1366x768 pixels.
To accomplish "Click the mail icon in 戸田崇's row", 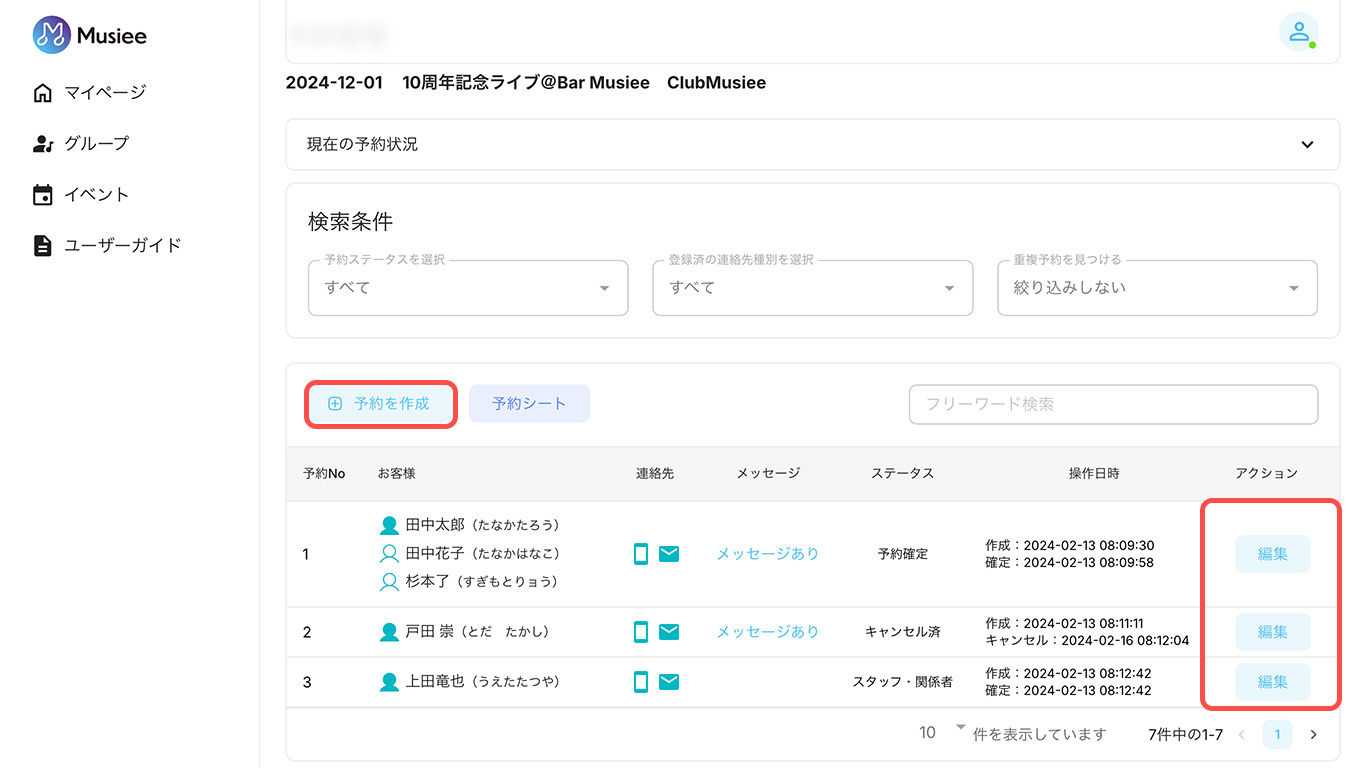I will pos(668,632).
